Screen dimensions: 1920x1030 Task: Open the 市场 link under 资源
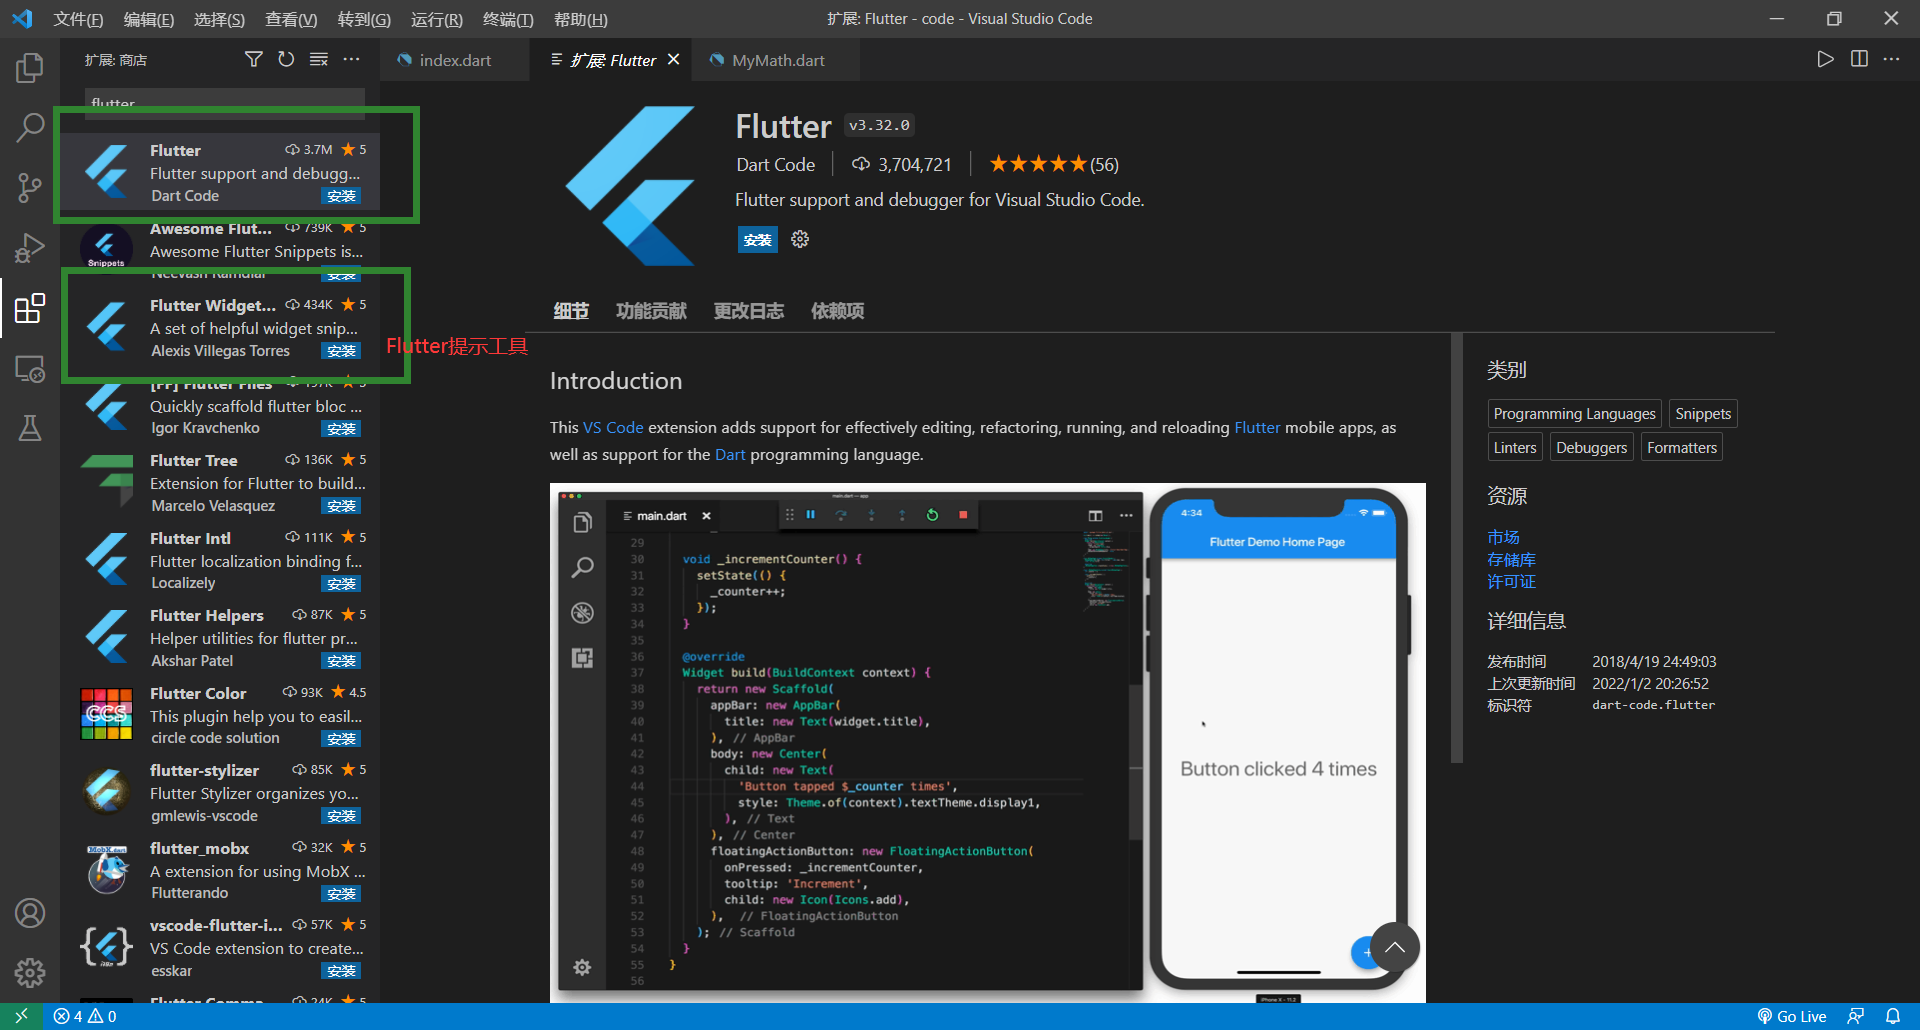coord(1503,537)
